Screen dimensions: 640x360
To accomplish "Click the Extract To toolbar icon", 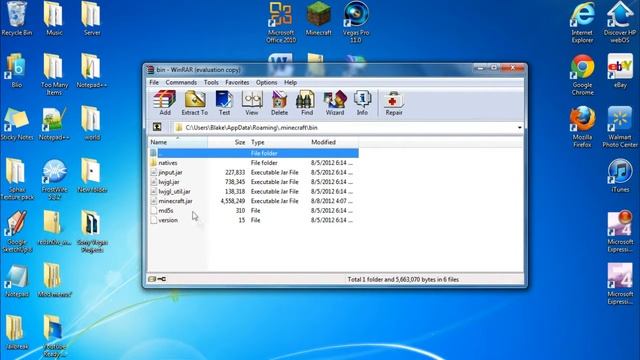I will (x=195, y=103).
